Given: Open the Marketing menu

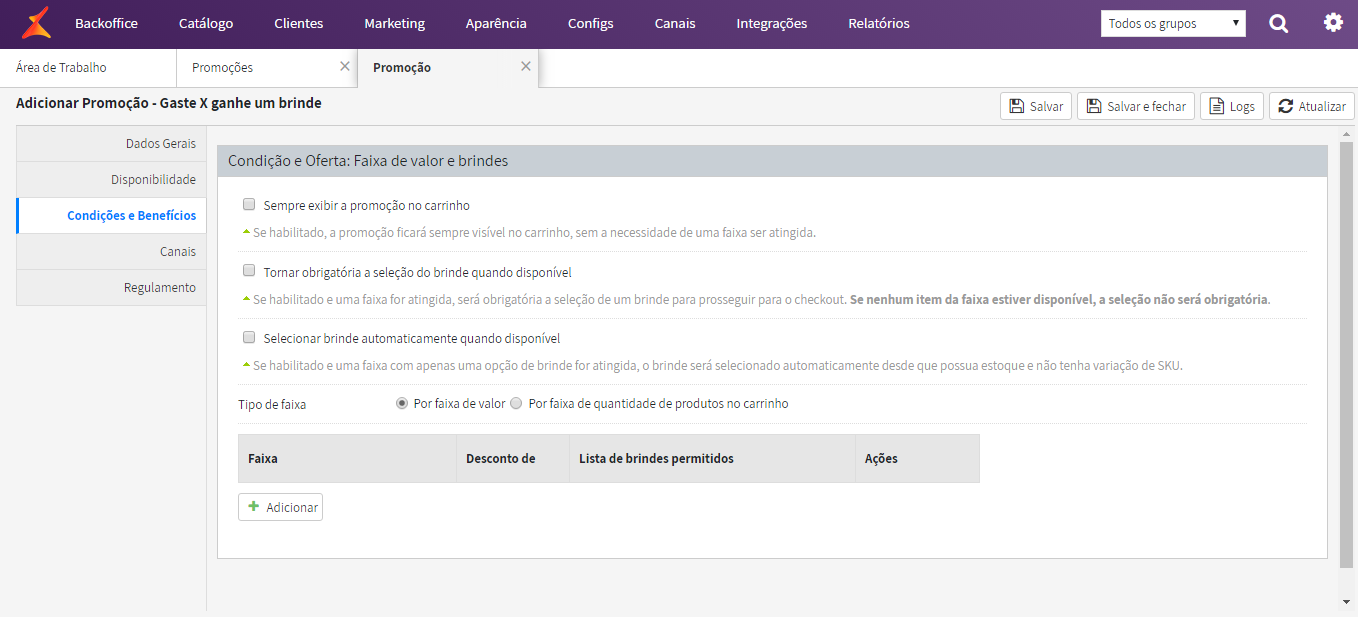Looking at the screenshot, I should click(x=394, y=23).
